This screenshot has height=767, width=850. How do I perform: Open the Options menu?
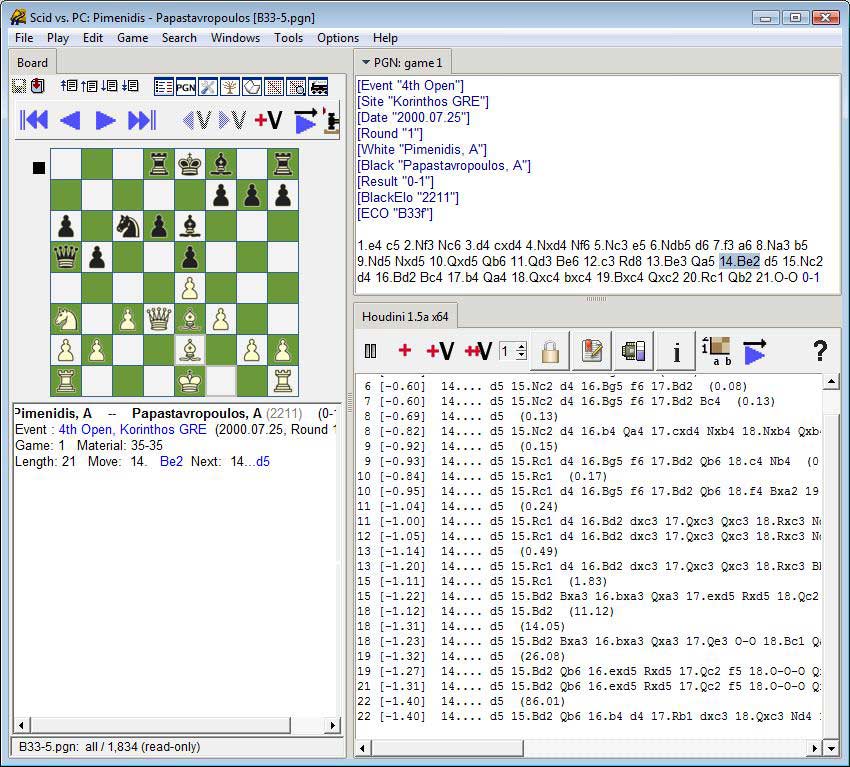[337, 38]
